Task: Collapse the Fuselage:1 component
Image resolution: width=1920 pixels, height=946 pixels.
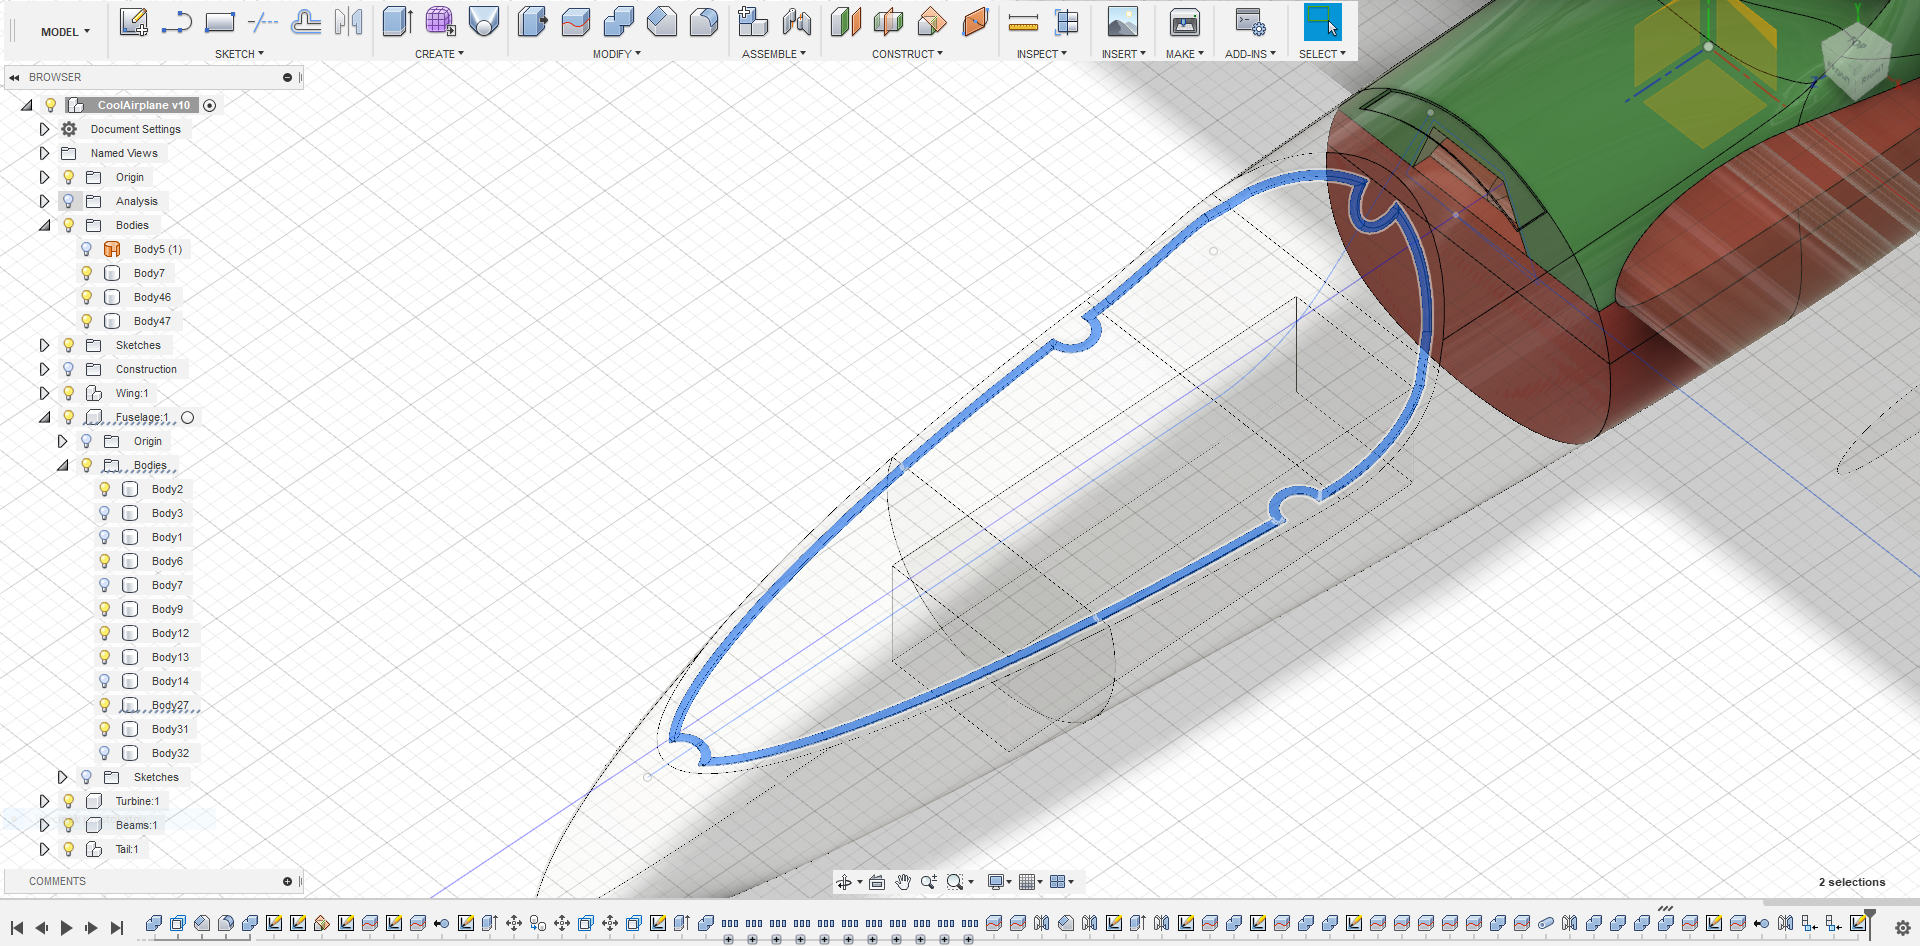Action: (44, 417)
